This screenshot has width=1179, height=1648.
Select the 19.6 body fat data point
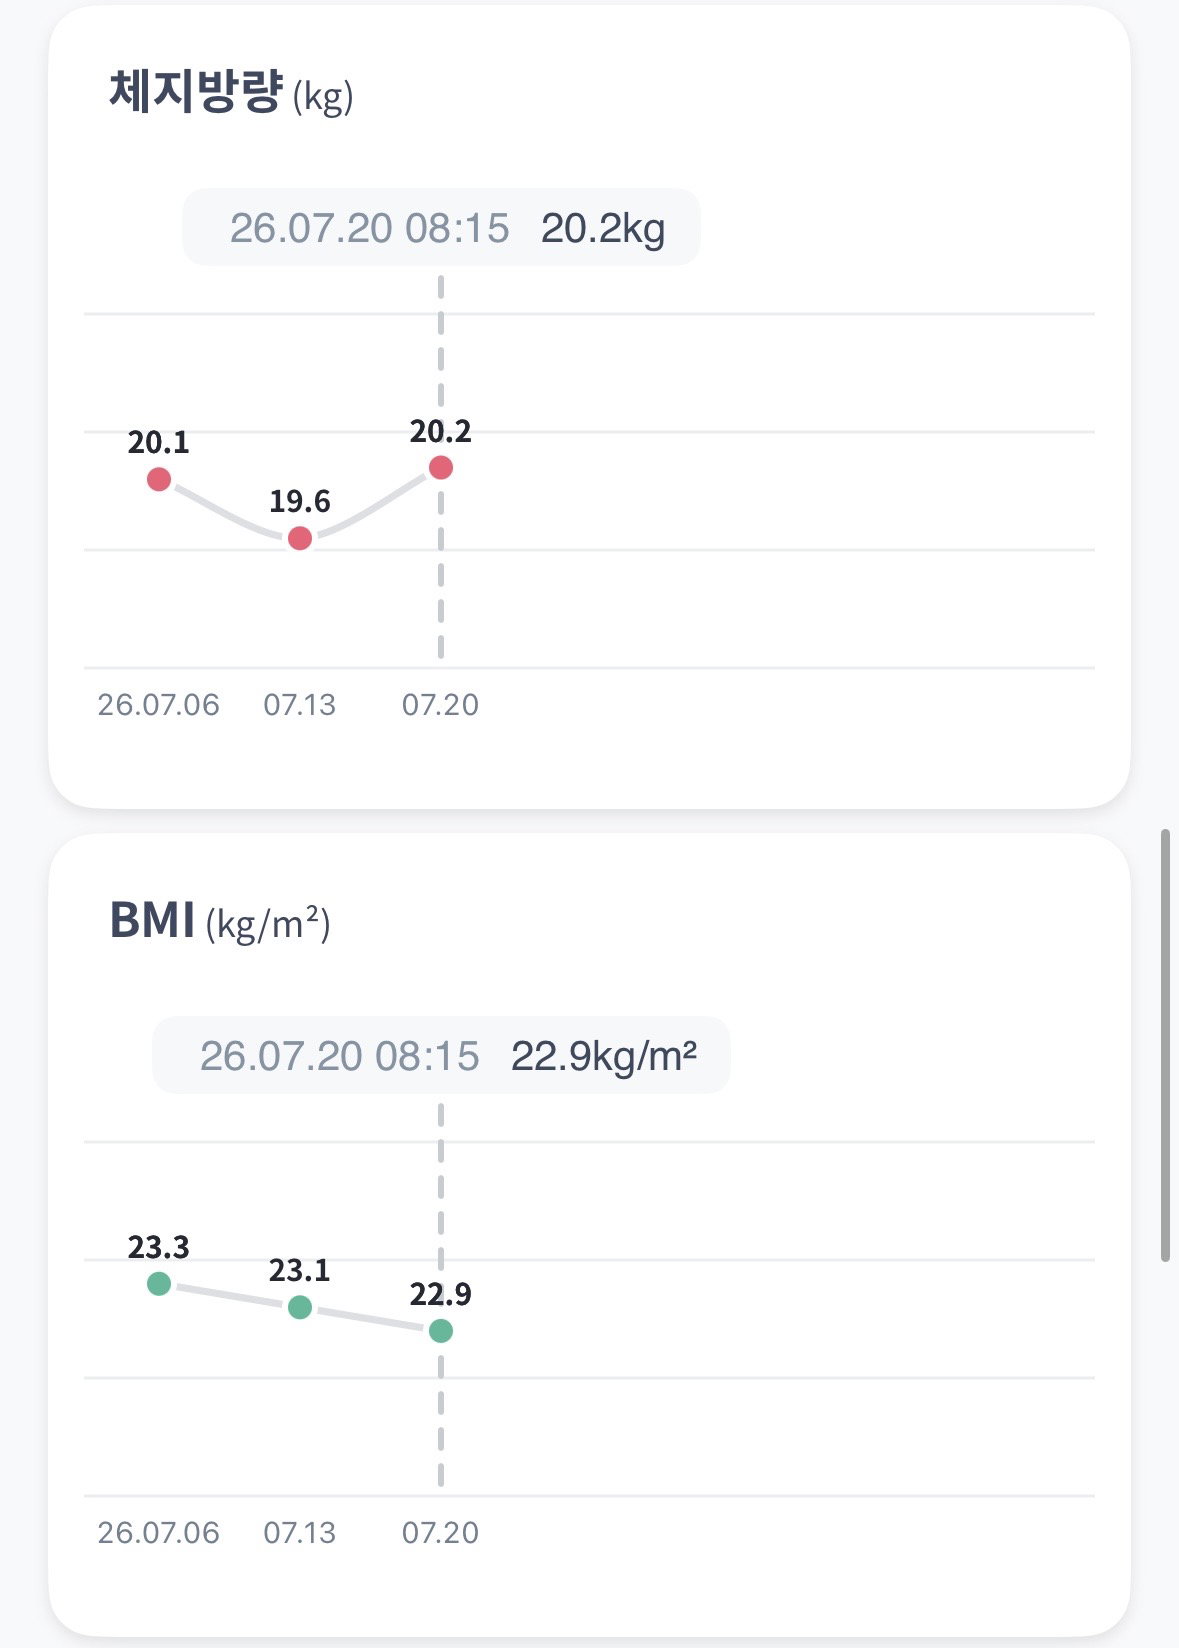(x=300, y=538)
